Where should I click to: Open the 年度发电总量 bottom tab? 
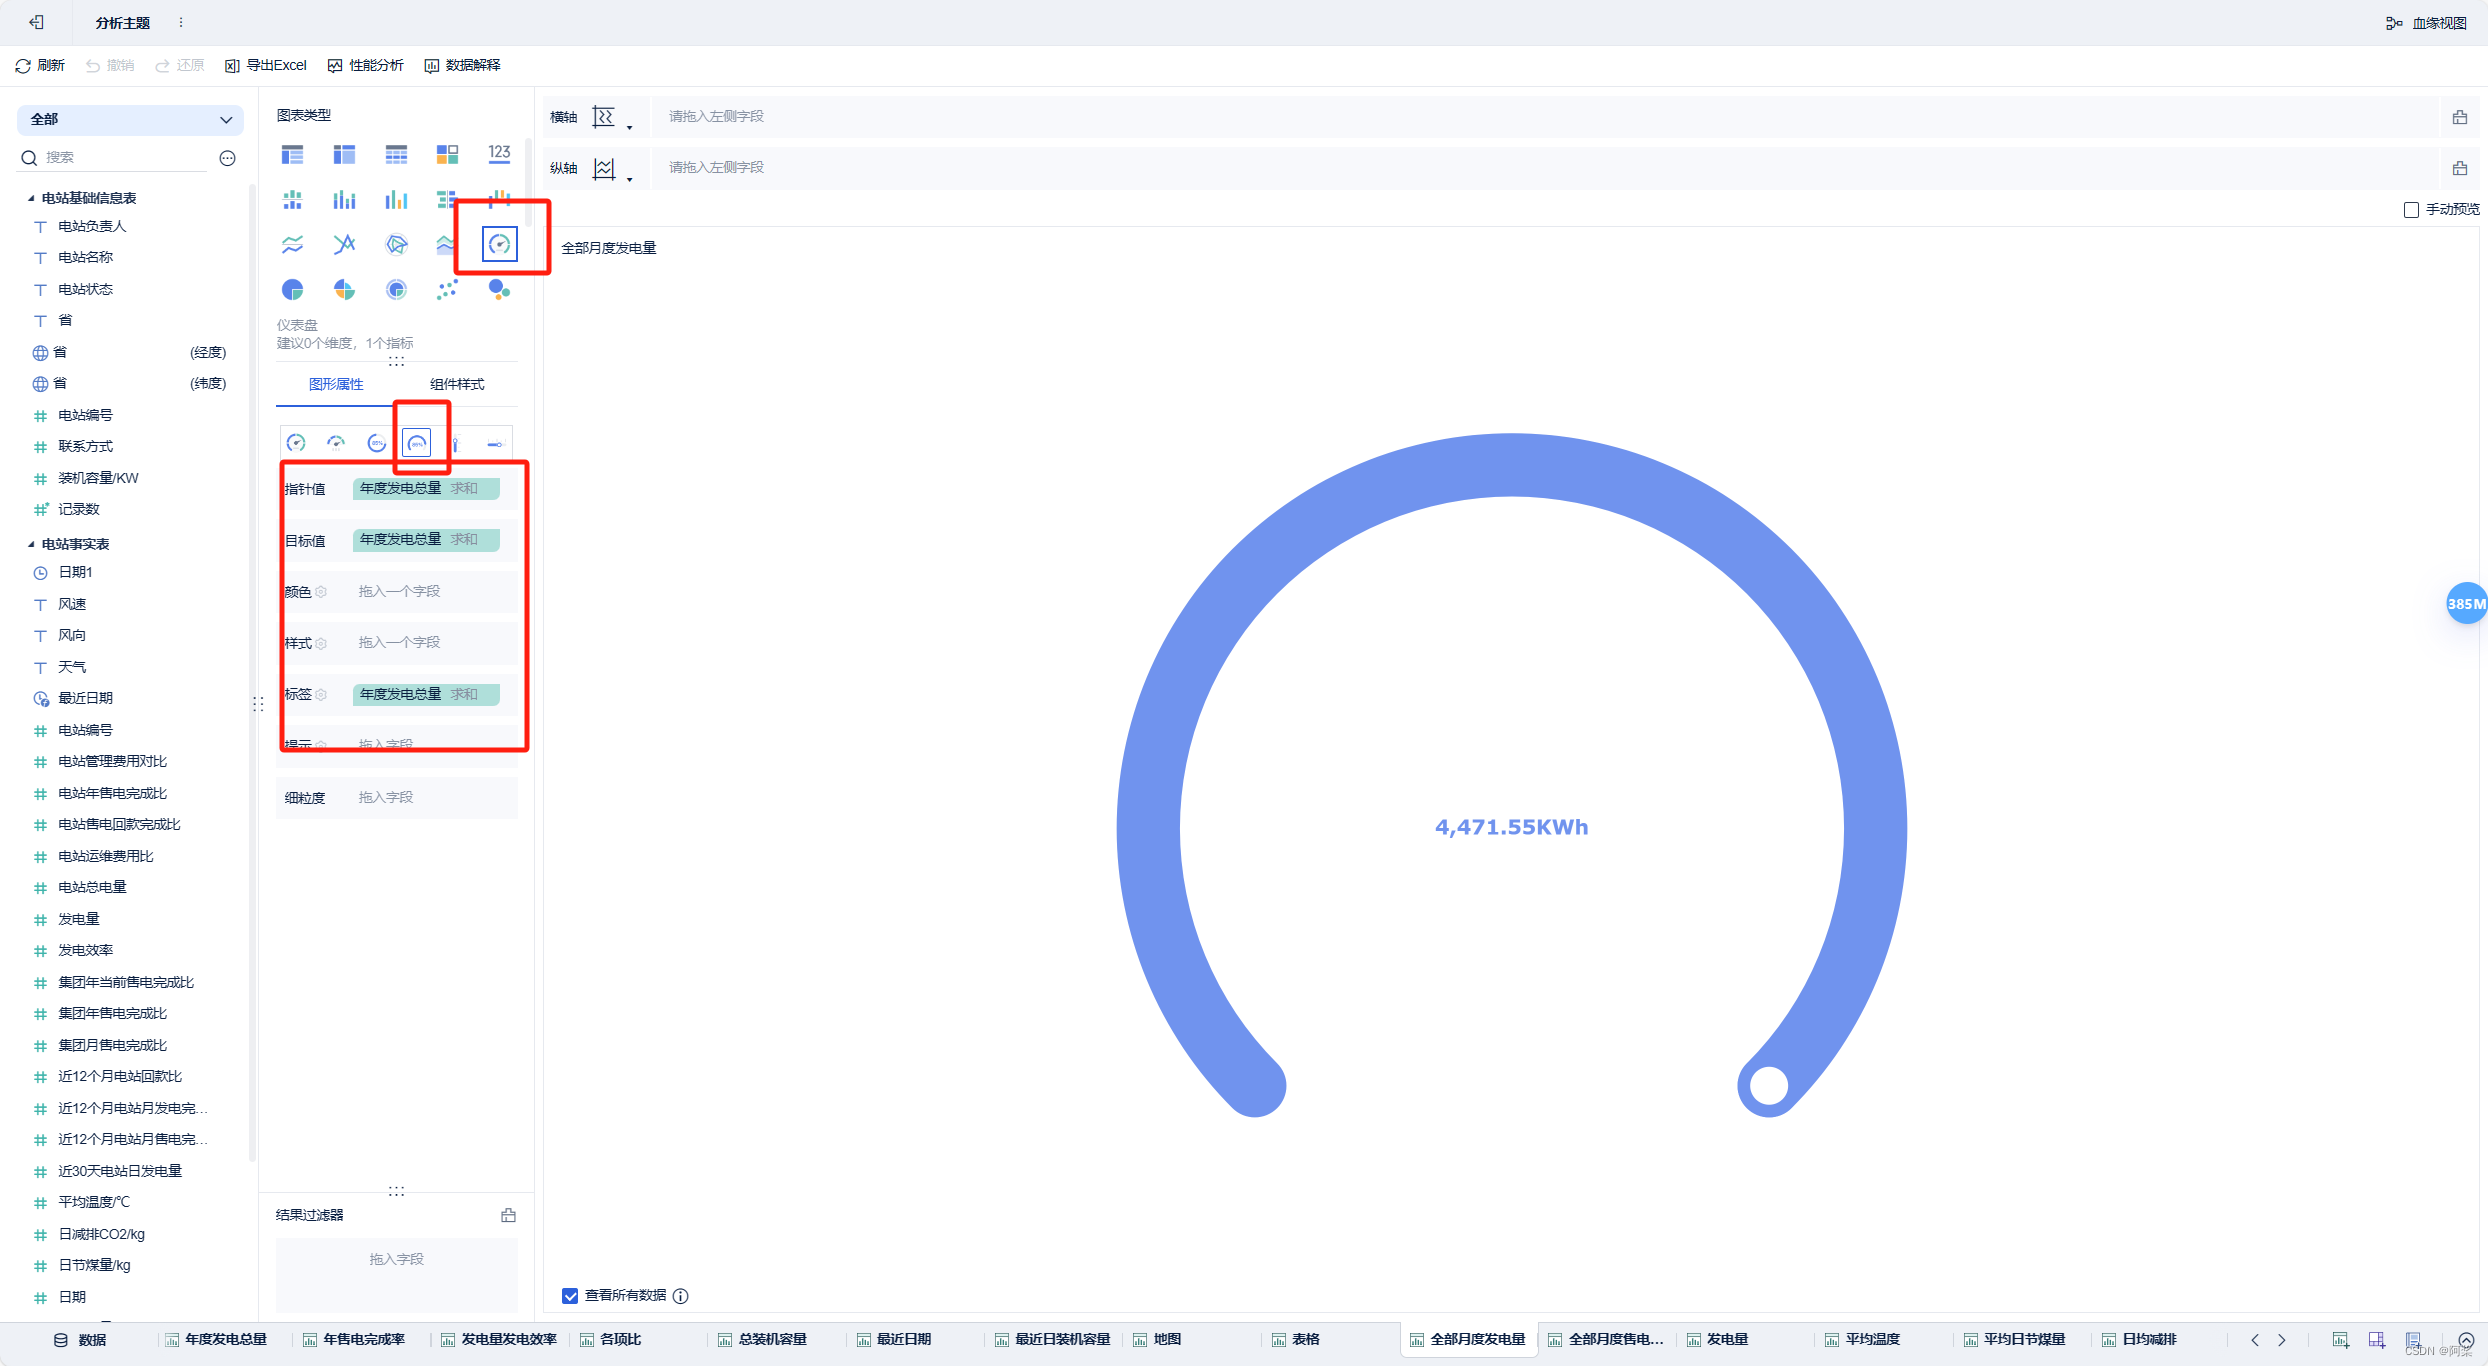pyautogui.click(x=217, y=1340)
